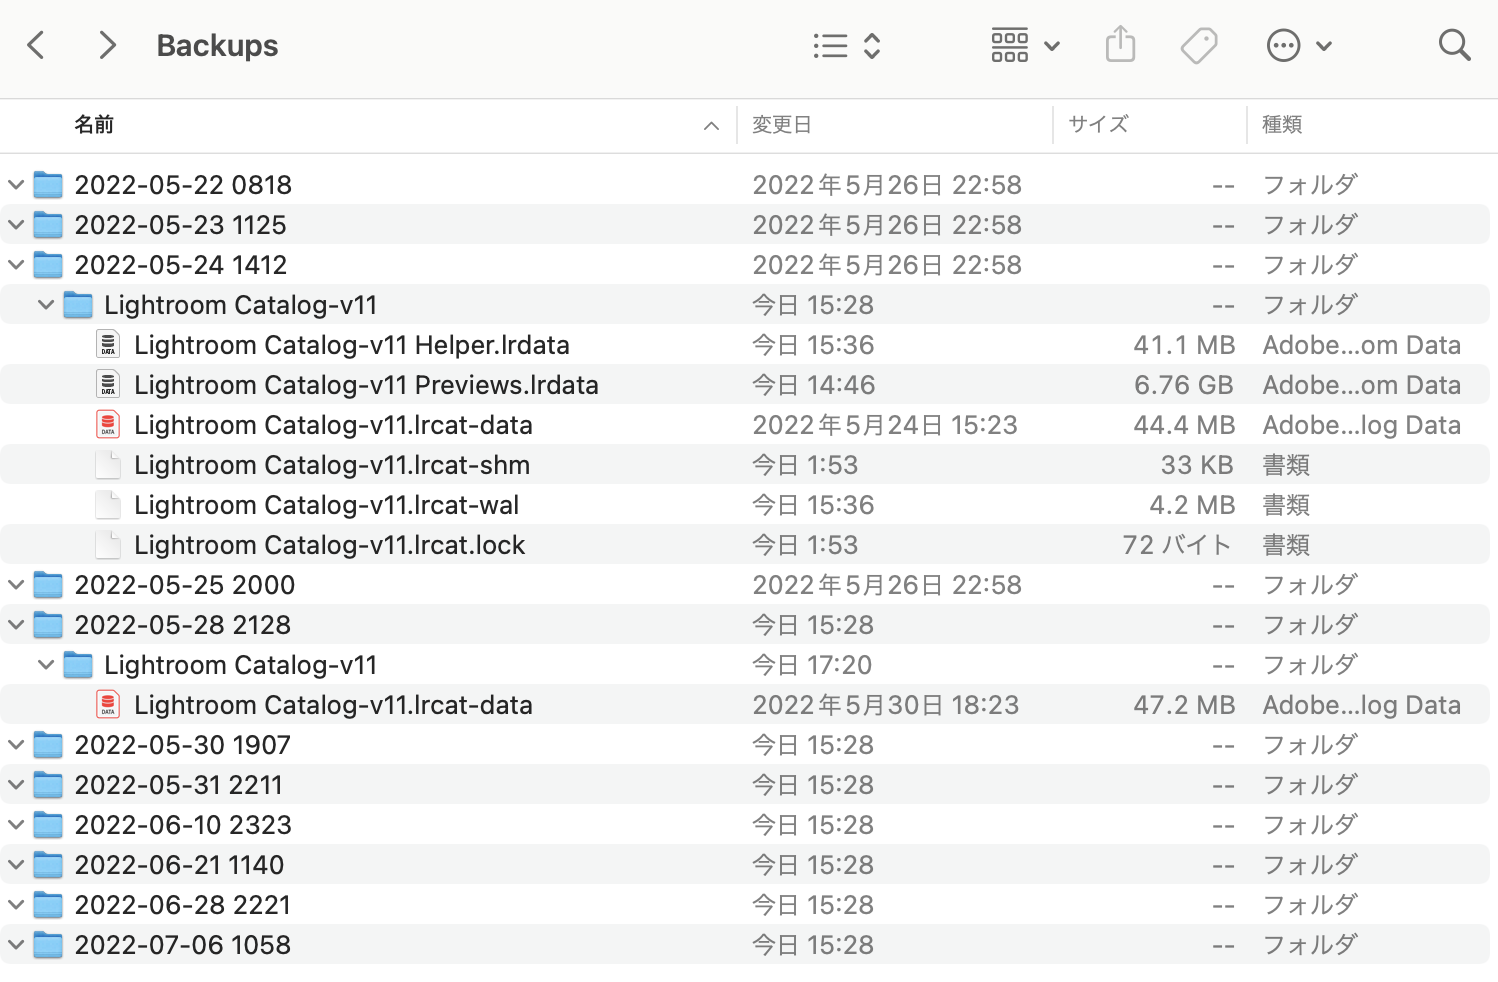This screenshot has height=982, width=1498.
Task: Open the more actions ellipsis menu
Action: click(x=1298, y=46)
